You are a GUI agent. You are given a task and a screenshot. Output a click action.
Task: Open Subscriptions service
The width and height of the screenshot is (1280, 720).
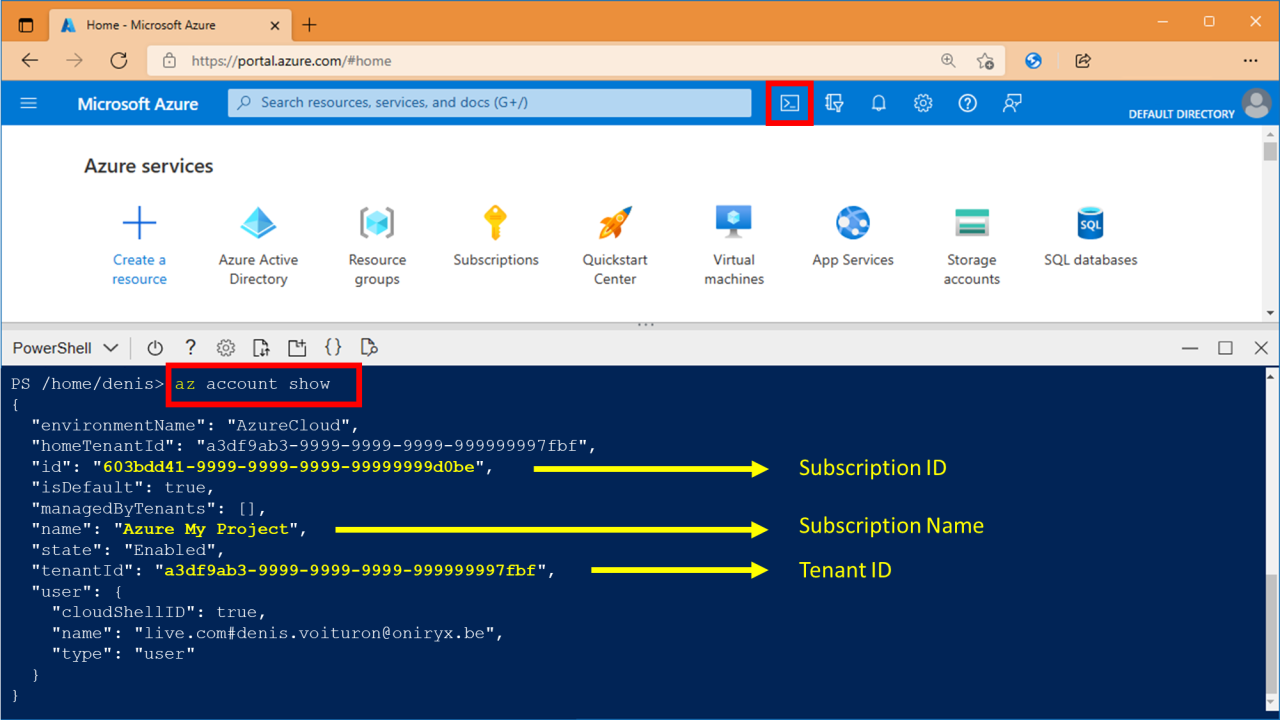tap(496, 237)
